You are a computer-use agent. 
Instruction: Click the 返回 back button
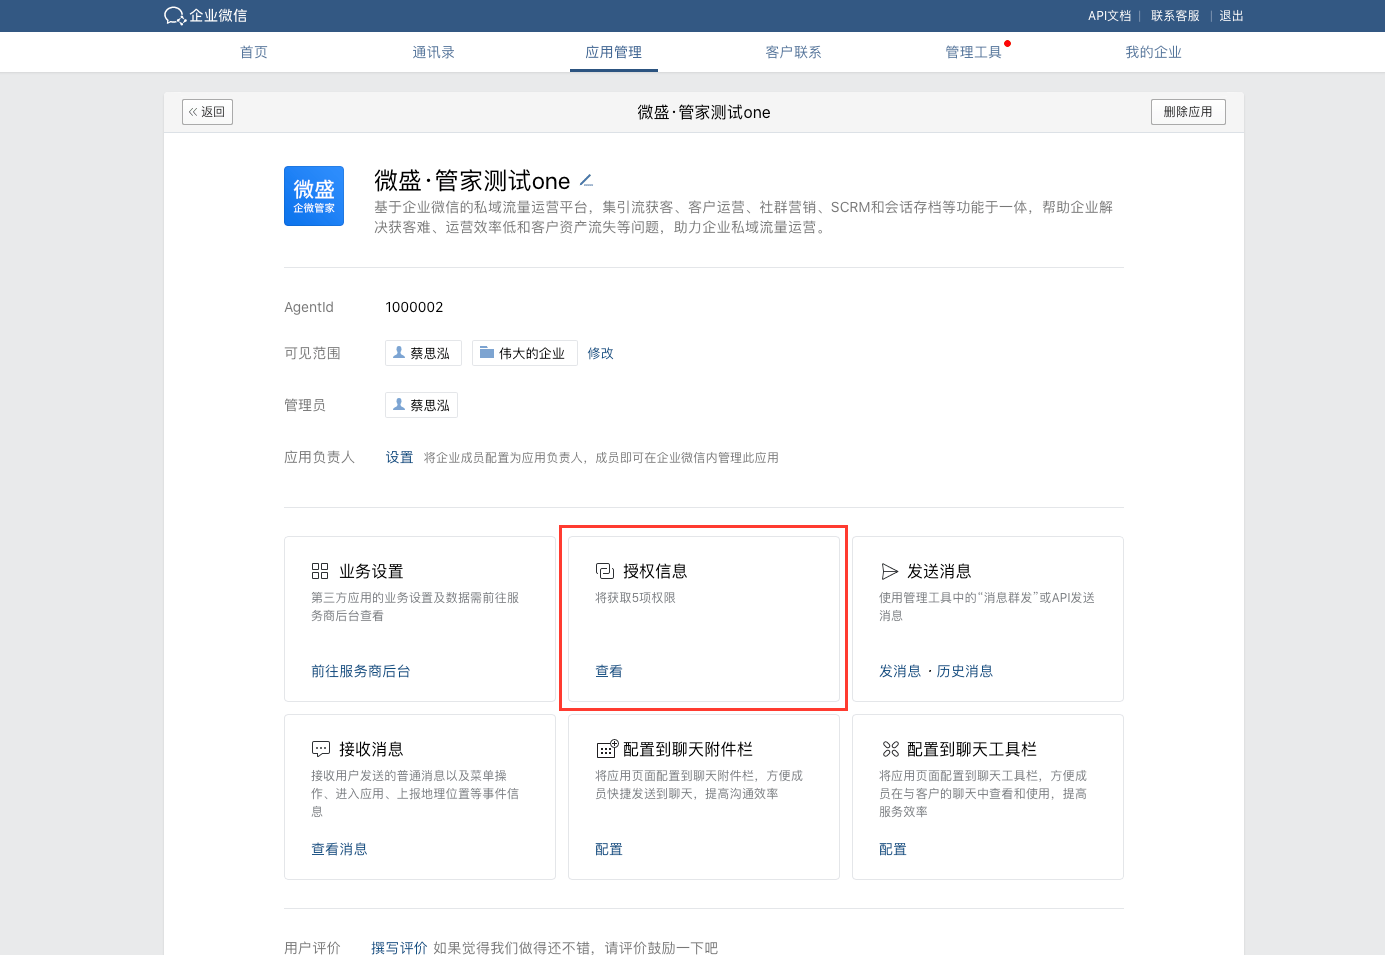207,112
